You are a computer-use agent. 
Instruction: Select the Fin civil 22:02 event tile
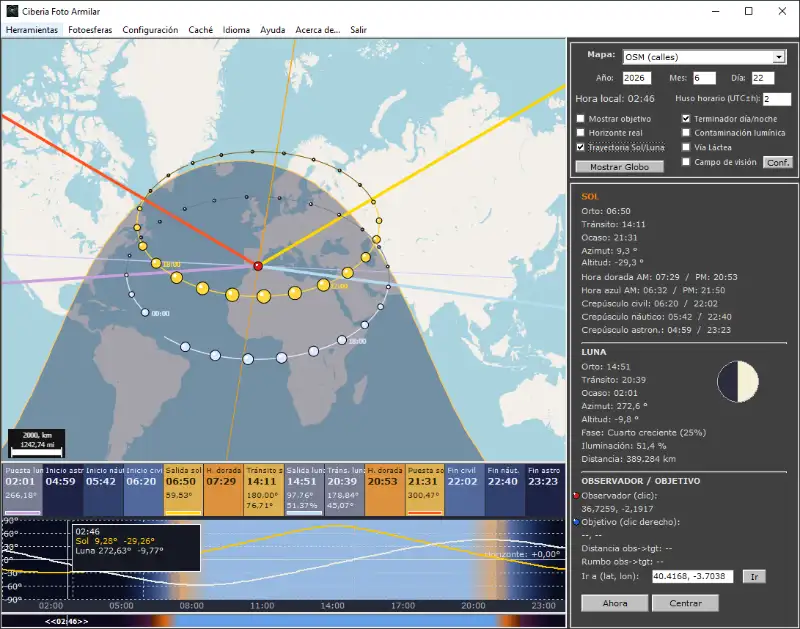[x=465, y=490]
